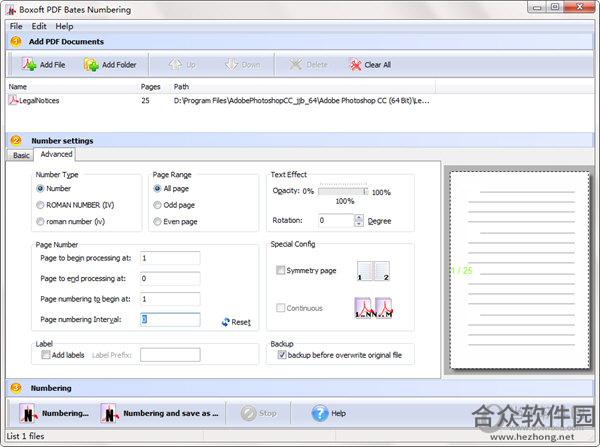Viewport: 600px width, 447px height.
Task: Open the File menu
Action: [16, 26]
